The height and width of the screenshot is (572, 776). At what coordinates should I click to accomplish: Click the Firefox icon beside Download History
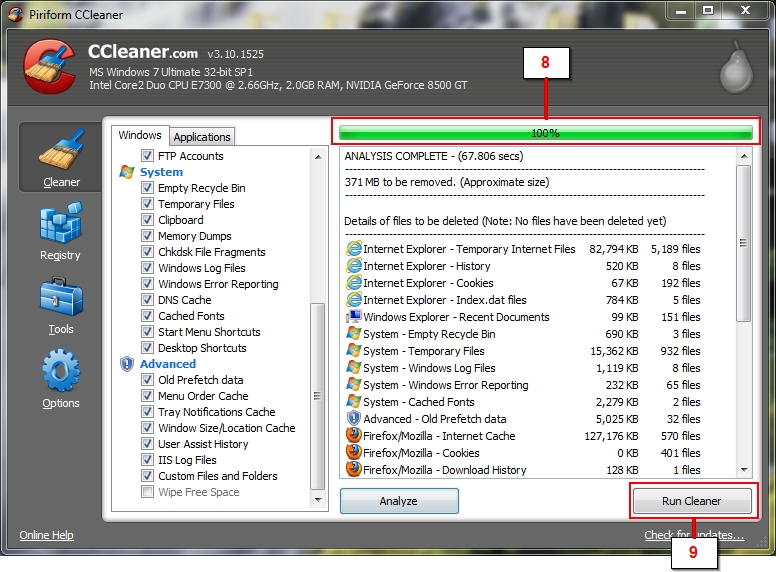pos(353,469)
